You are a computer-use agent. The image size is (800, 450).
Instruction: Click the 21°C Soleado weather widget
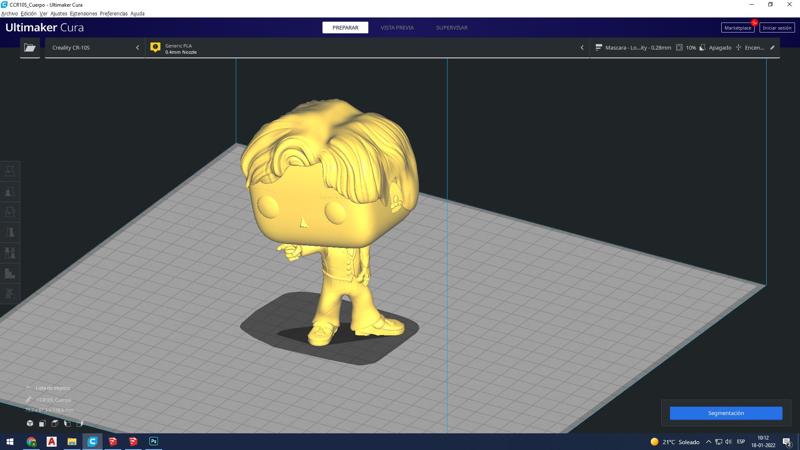click(x=674, y=442)
